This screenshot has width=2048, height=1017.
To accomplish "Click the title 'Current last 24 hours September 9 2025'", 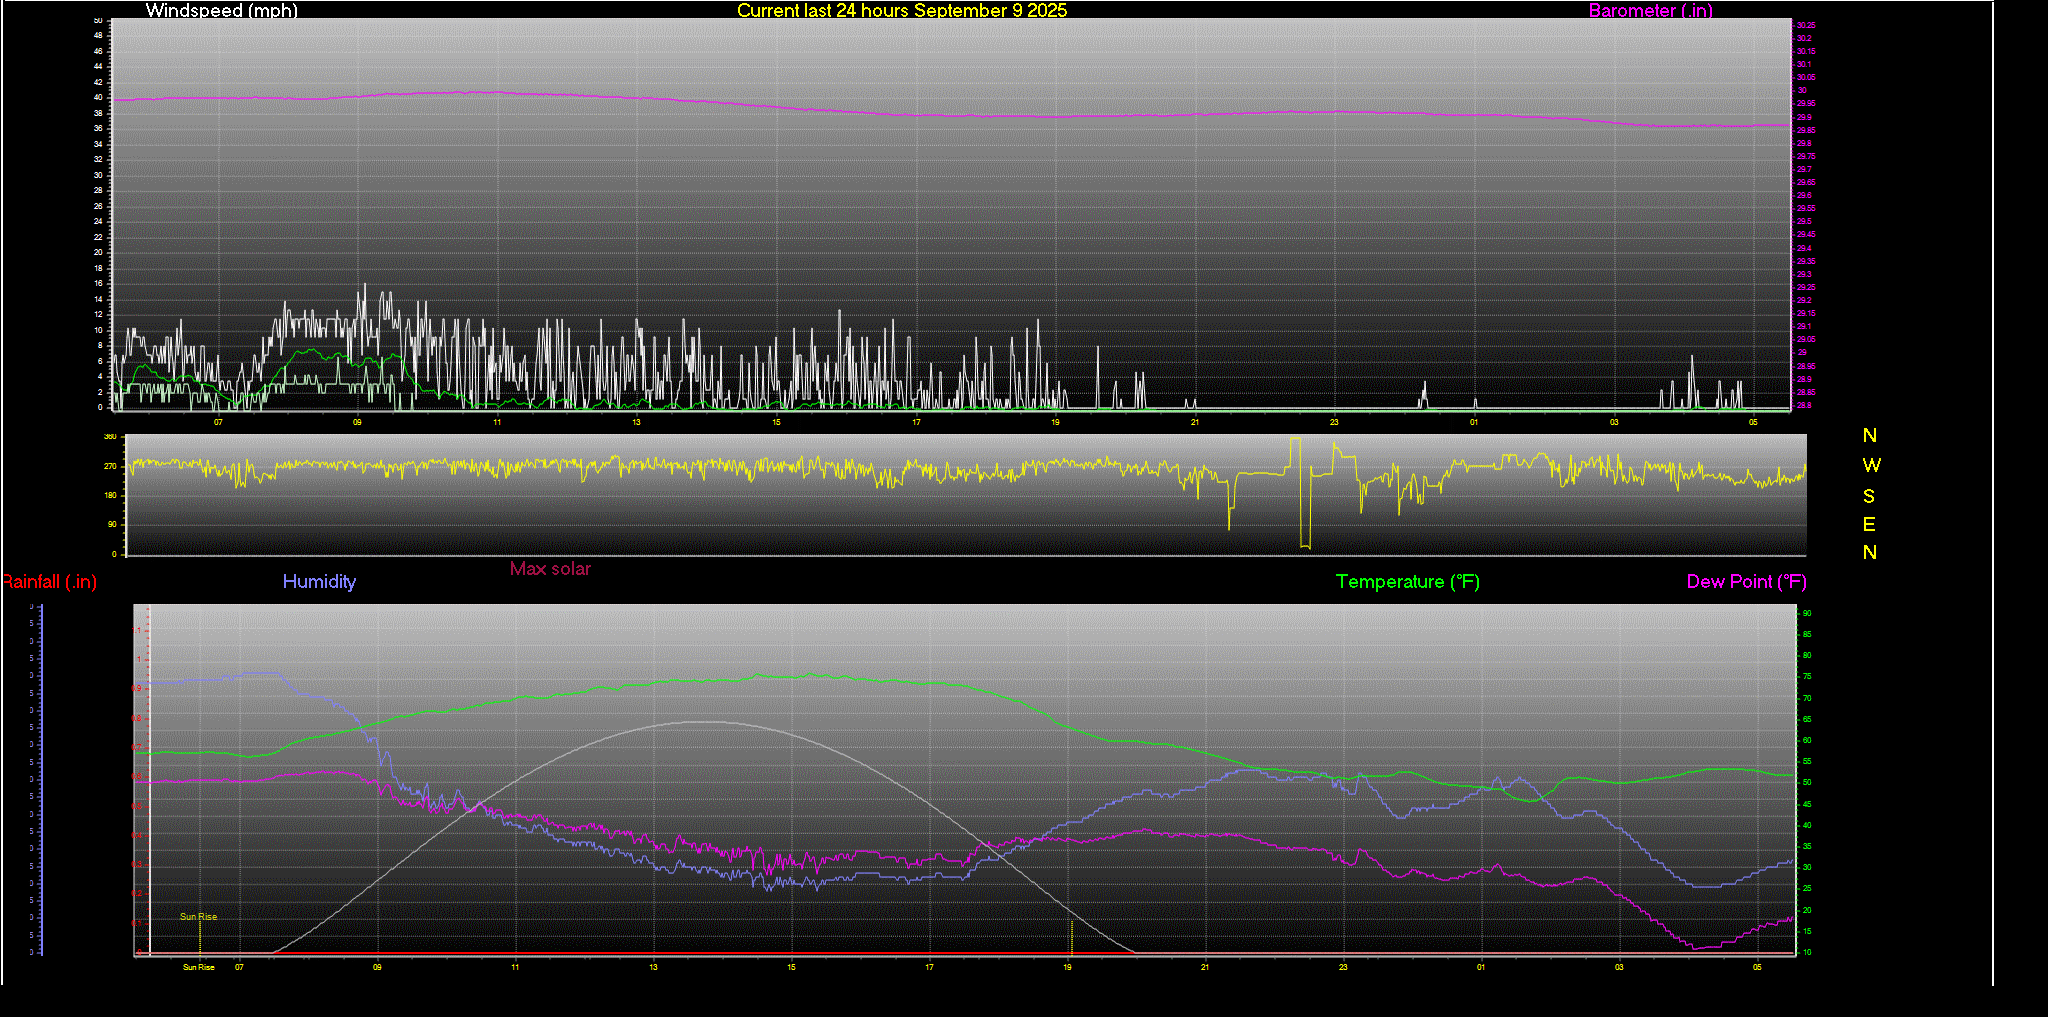I will click(x=902, y=10).
